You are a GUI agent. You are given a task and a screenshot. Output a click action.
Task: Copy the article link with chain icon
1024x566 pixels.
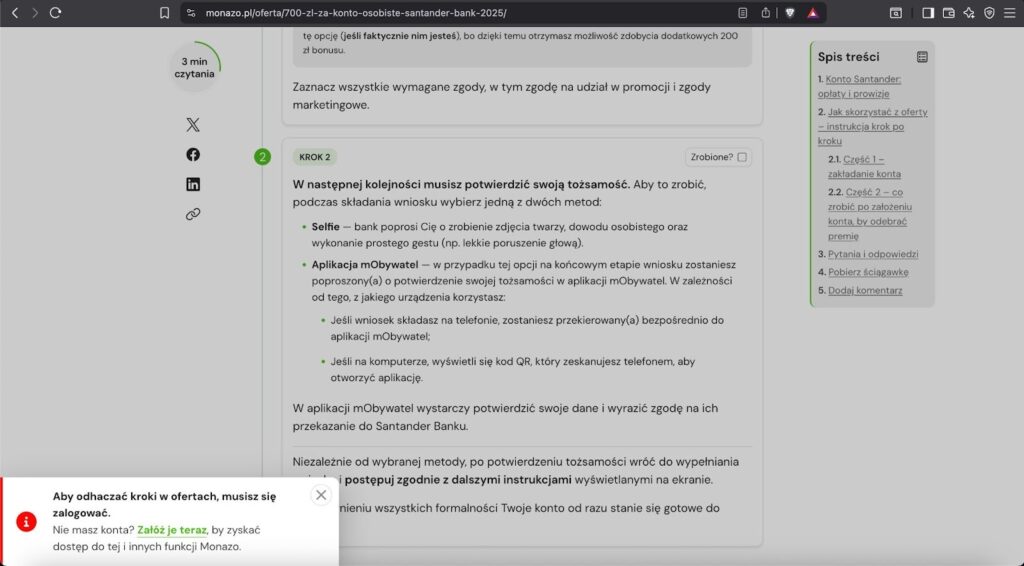click(193, 214)
